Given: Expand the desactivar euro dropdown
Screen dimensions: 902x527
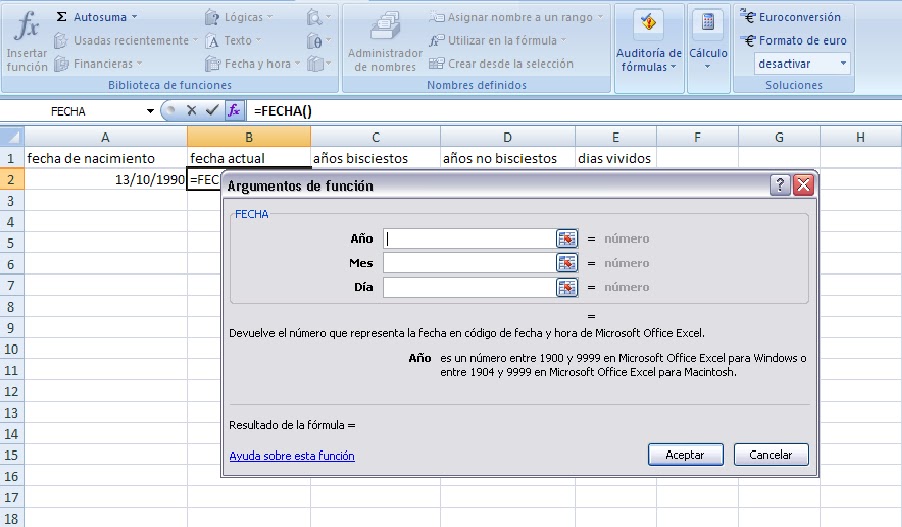Looking at the screenshot, I should coord(843,63).
